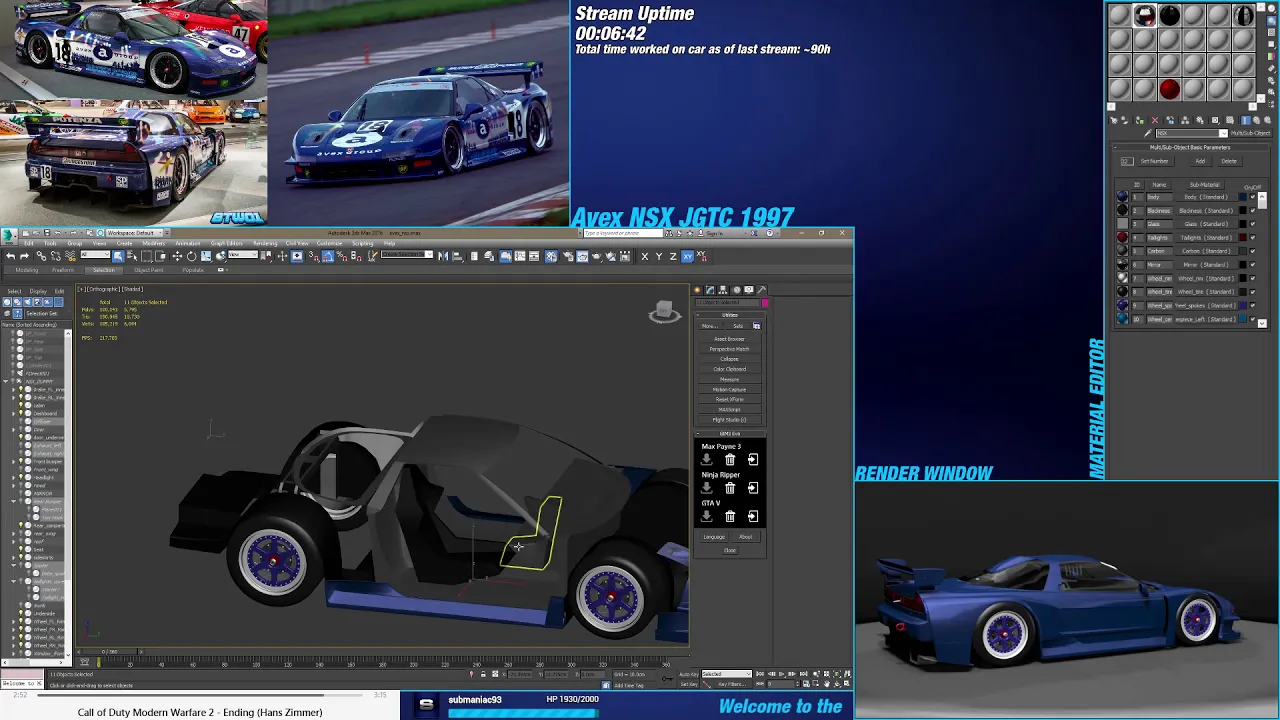Viewport: 1280px width, 720px height.
Task: Choose the Select and Move tool
Action: 177,256
